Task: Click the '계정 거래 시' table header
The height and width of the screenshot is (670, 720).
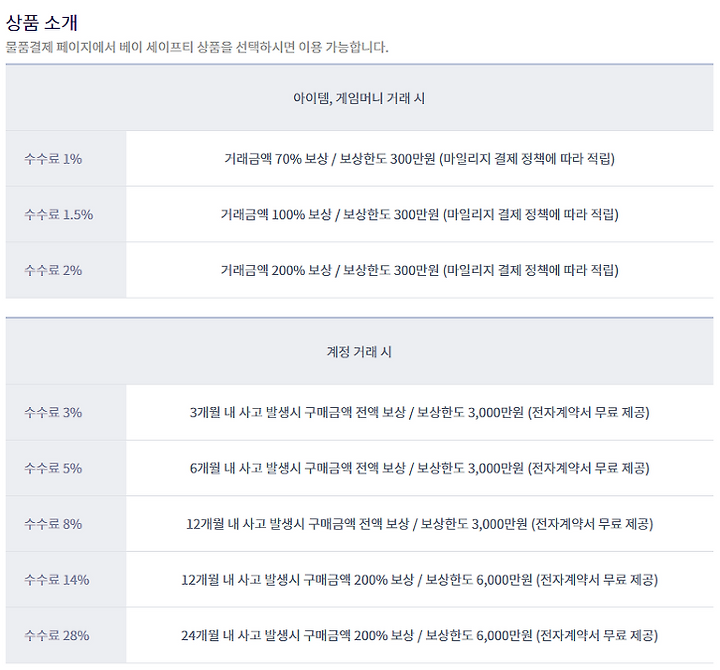Action: (360, 352)
